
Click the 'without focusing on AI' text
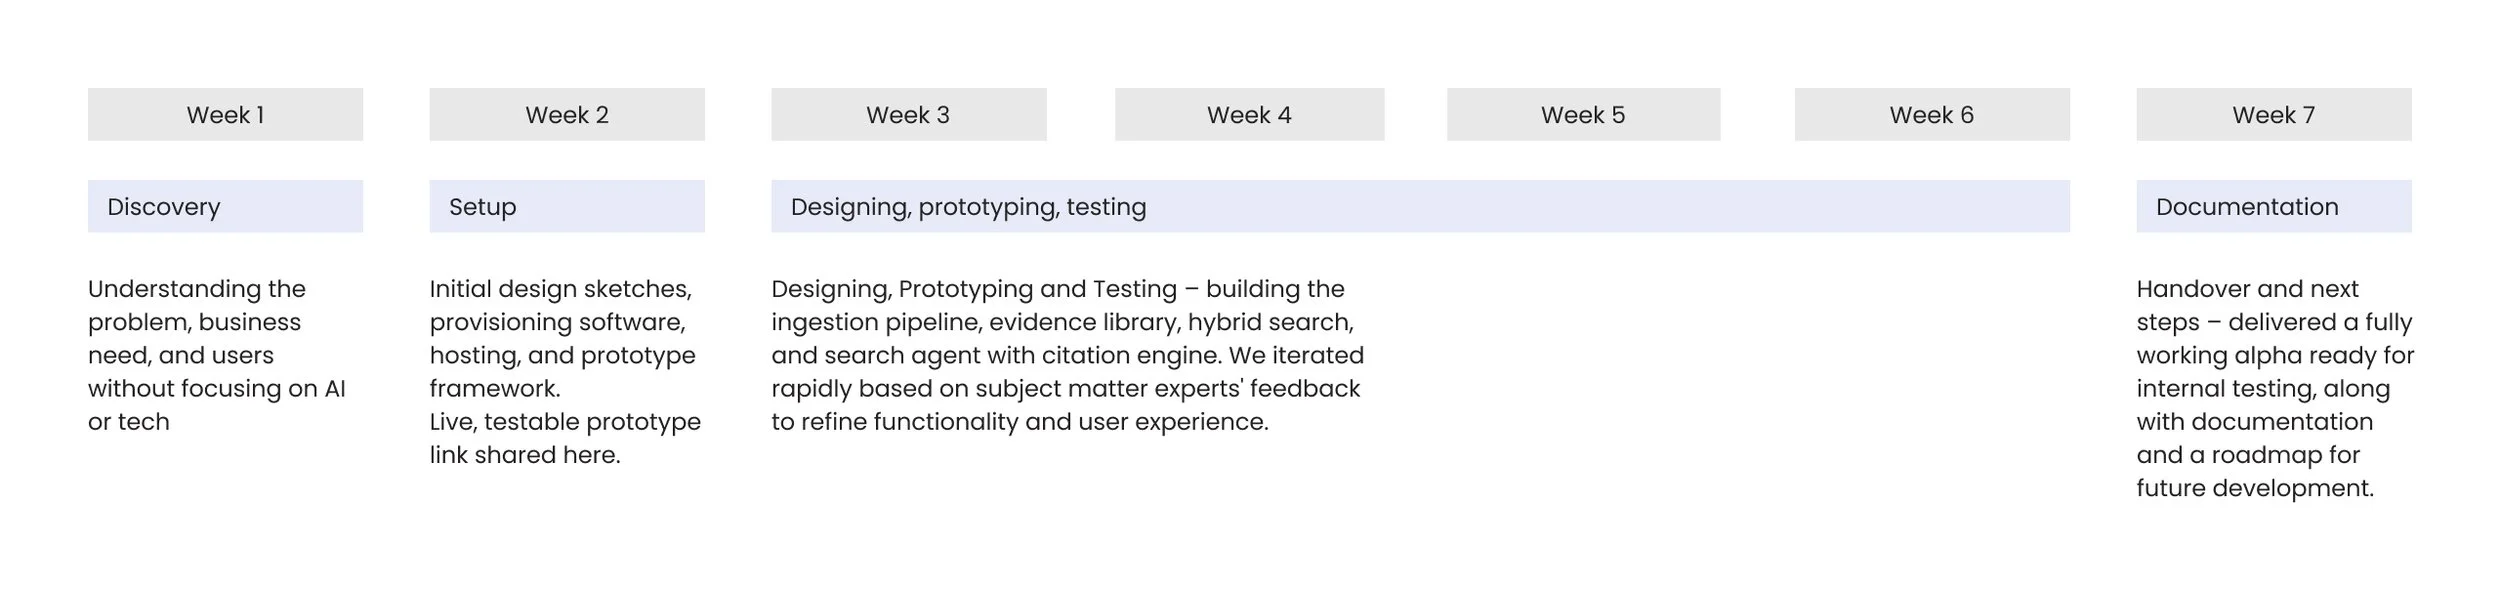coord(216,388)
